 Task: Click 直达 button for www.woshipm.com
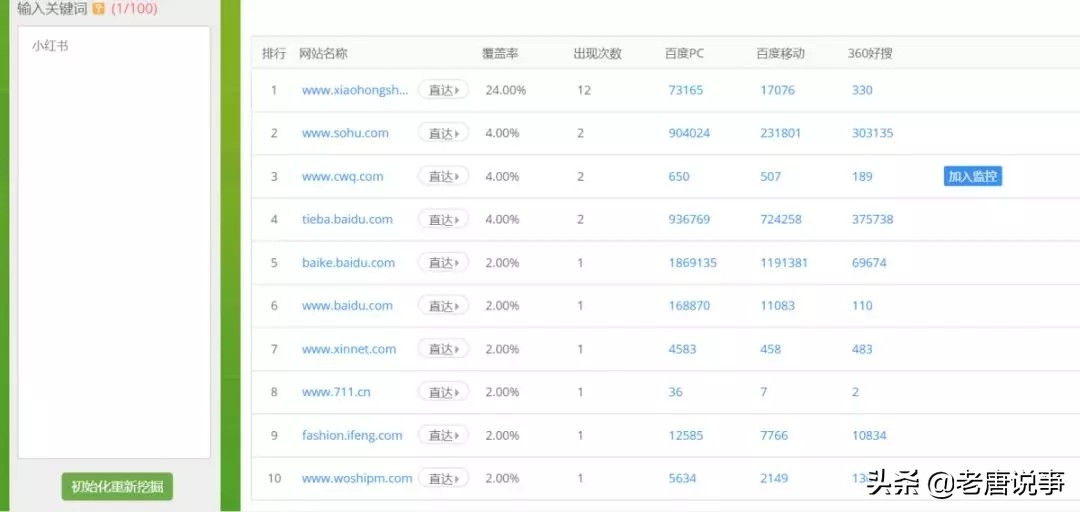click(x=444, y=478)
